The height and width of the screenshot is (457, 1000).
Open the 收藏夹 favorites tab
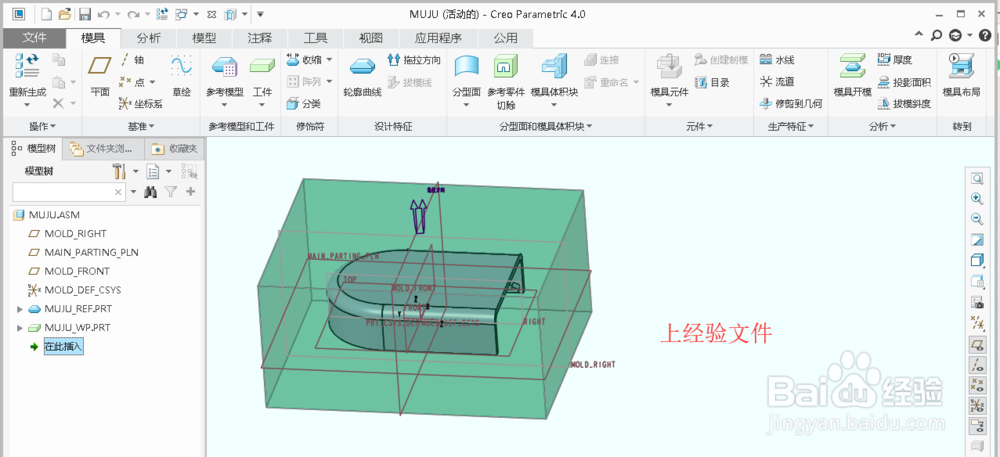pos(175,149)
